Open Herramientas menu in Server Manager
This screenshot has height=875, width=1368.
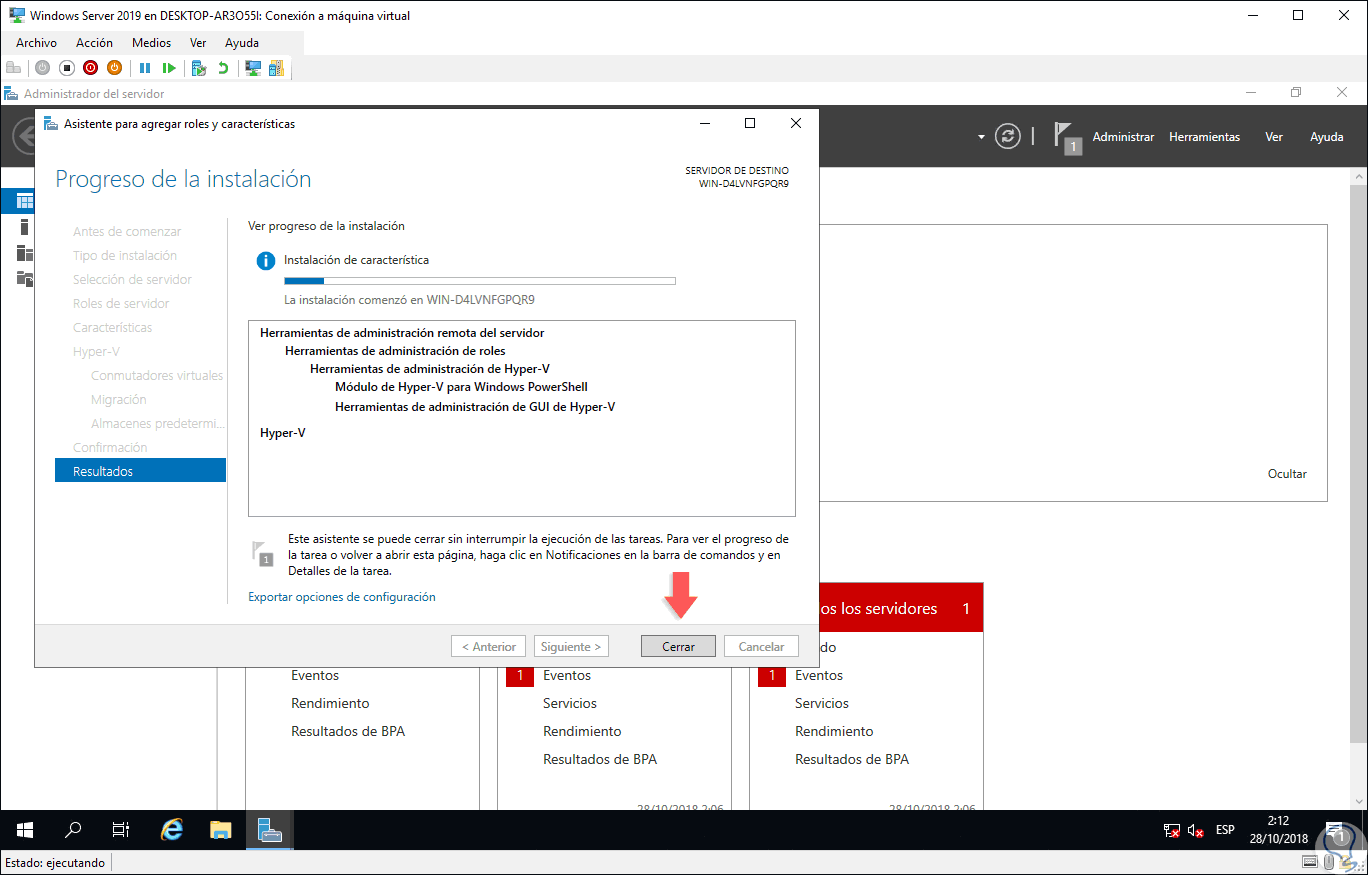click(x=1204, y=137)
